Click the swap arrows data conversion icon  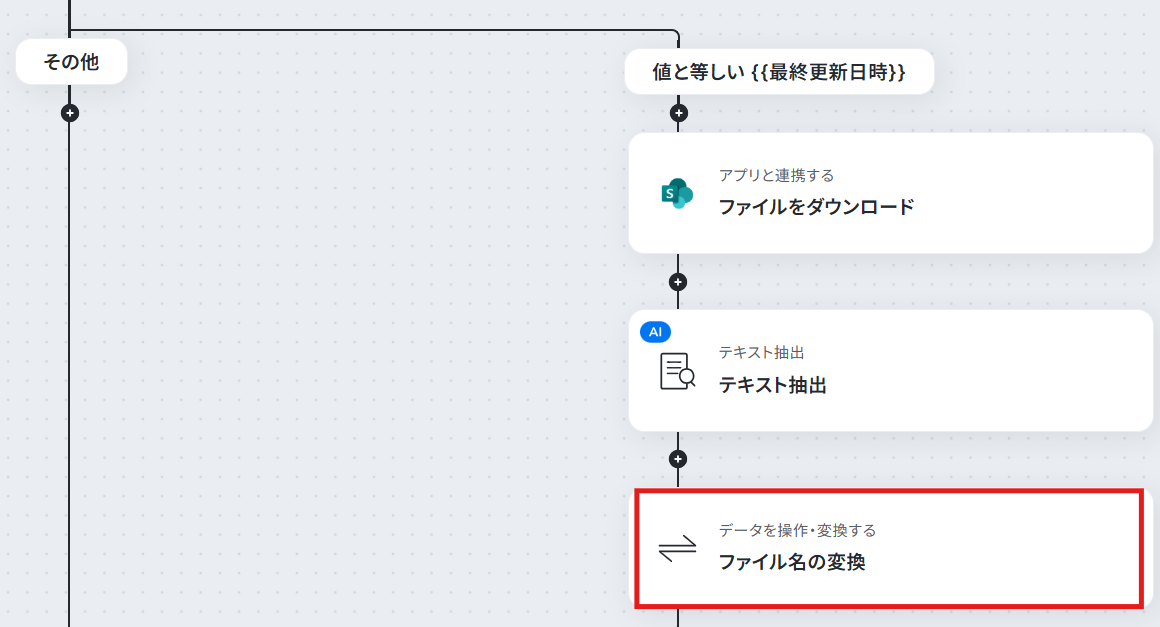pos(677,549)
